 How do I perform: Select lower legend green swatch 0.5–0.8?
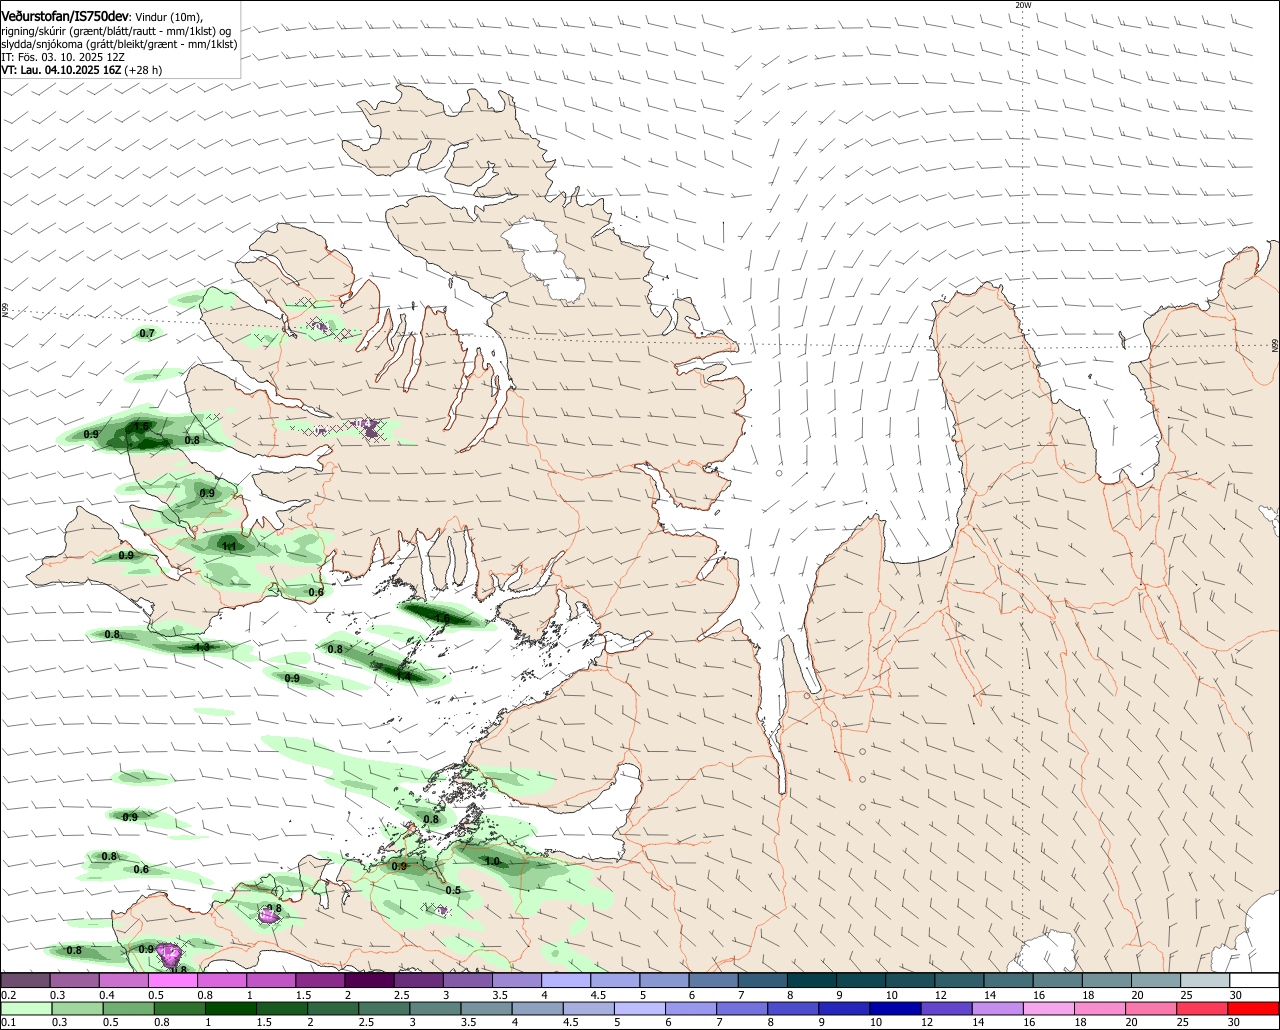[x=129, y=1008]
